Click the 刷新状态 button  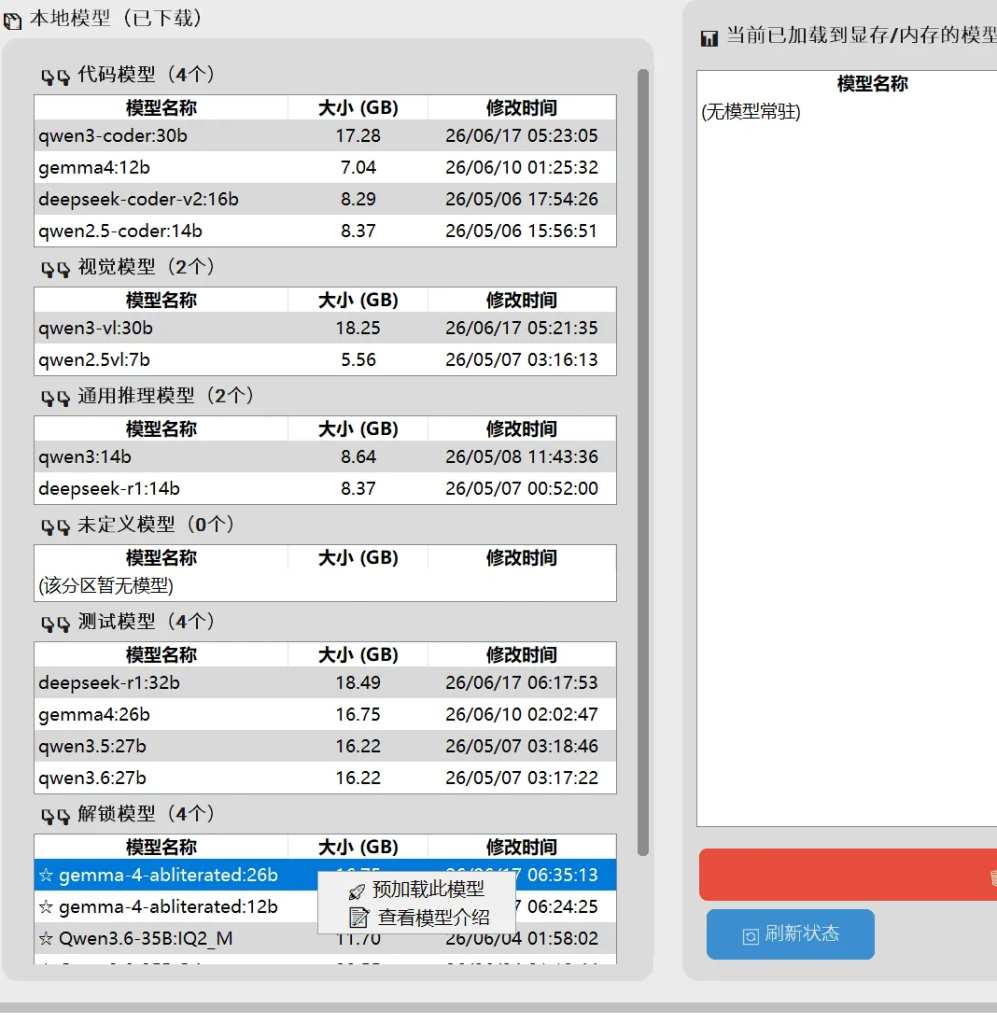[790, 934]
